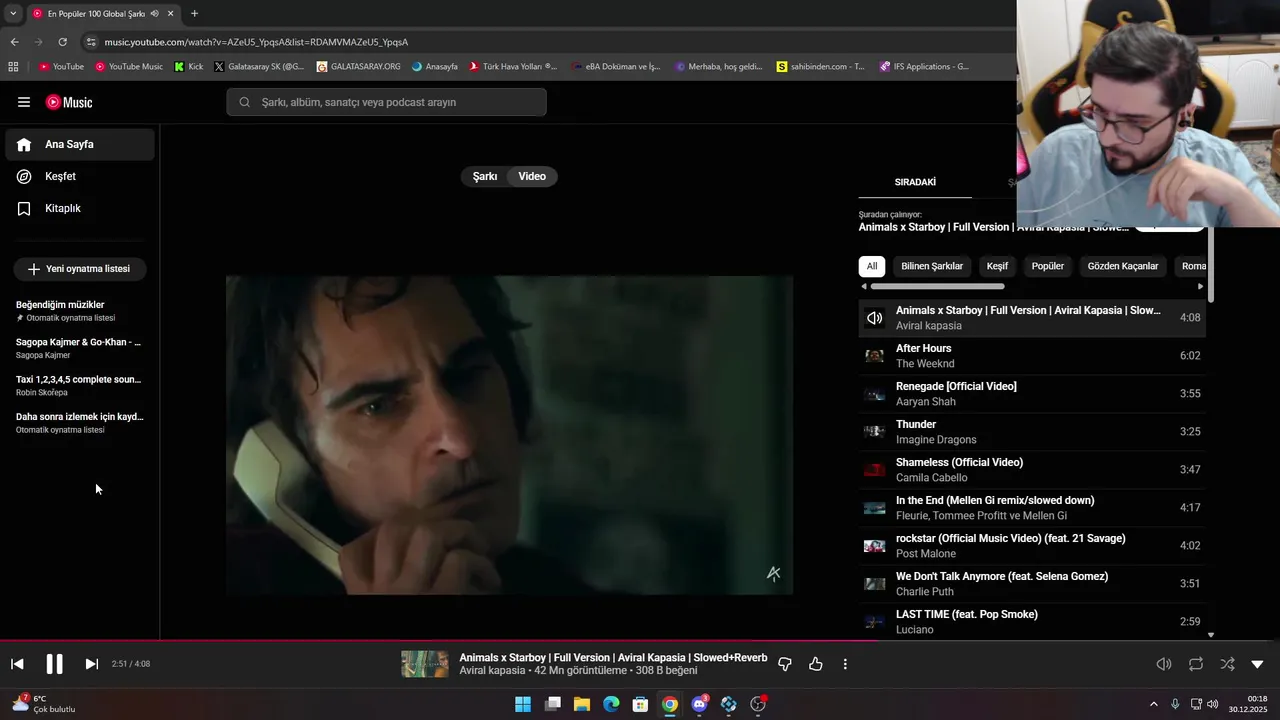Open File Explorer from taskbar

click(x=582, y=704)
